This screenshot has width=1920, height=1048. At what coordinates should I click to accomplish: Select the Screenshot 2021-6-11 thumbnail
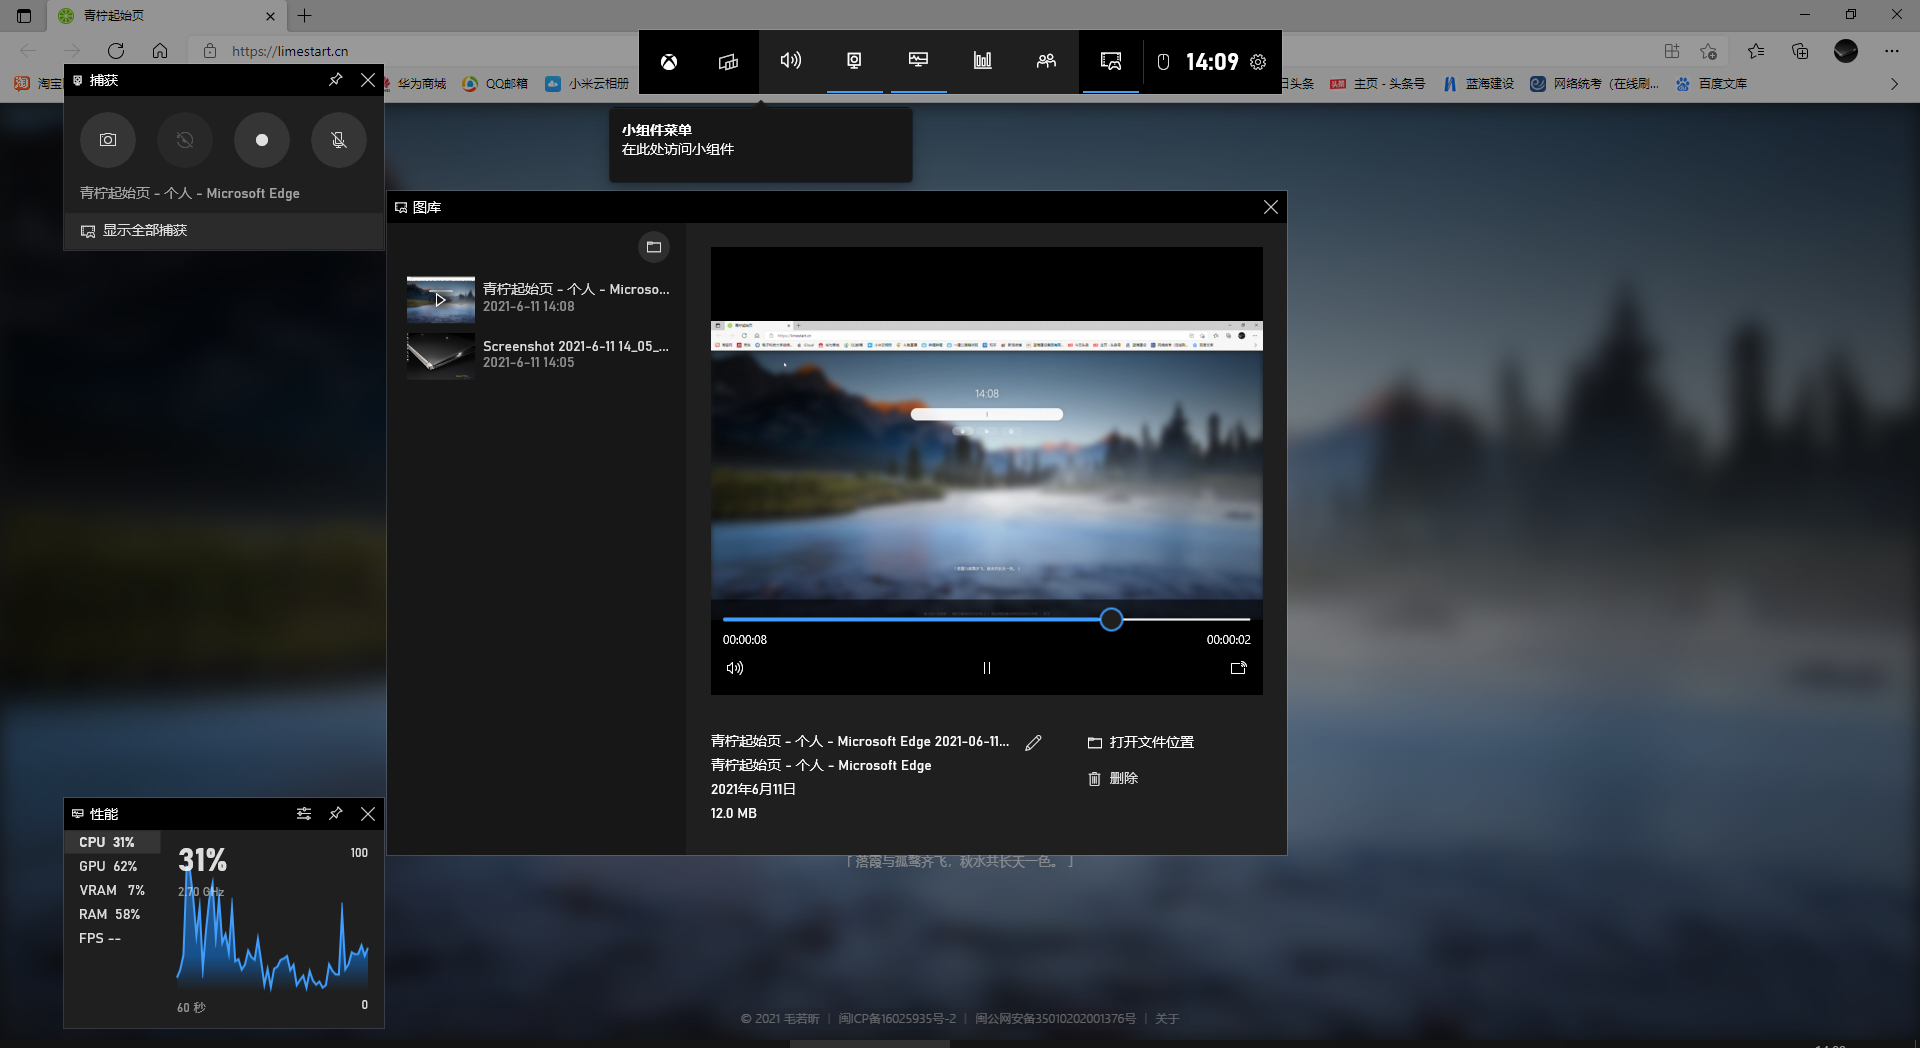coord(440,355)
